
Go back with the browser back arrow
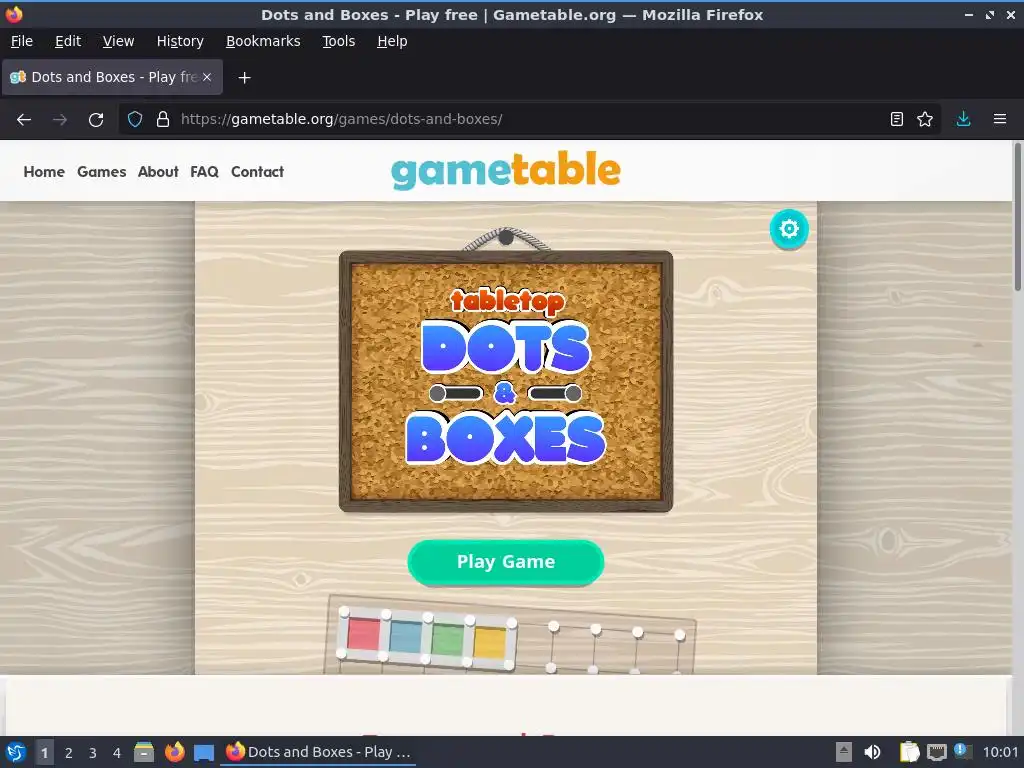[24, 120]
